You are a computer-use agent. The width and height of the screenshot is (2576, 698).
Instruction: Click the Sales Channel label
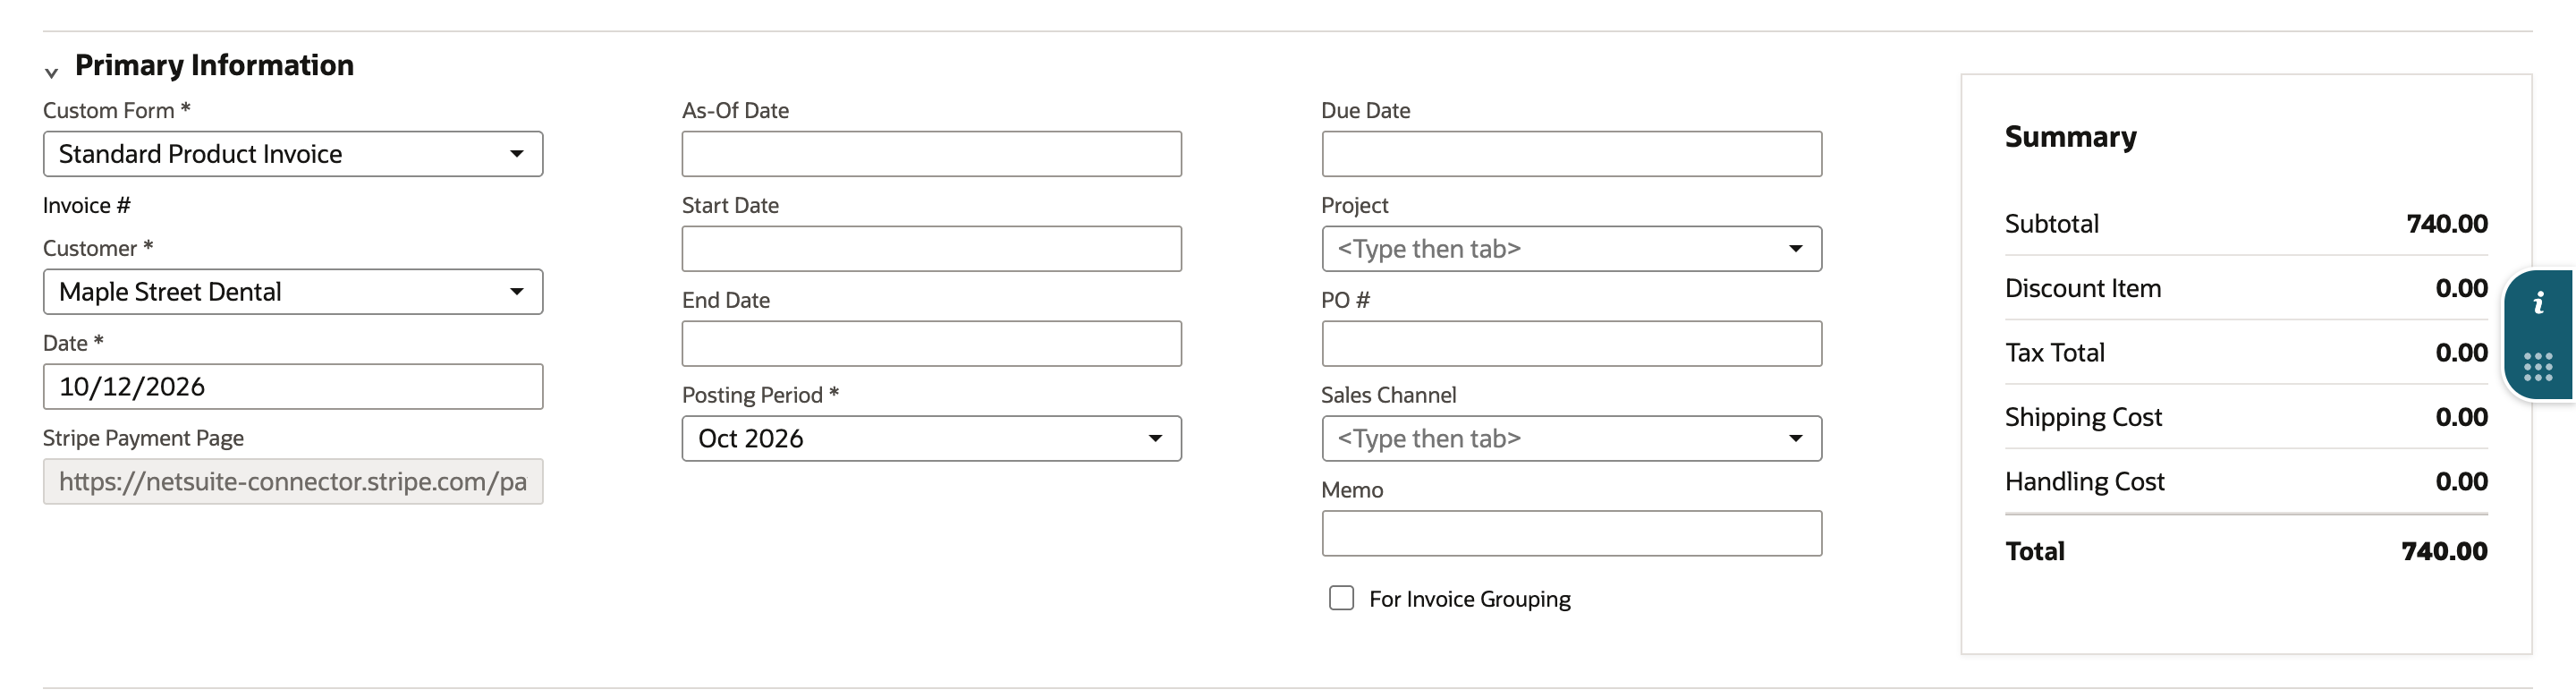[x=1388, y=395]
